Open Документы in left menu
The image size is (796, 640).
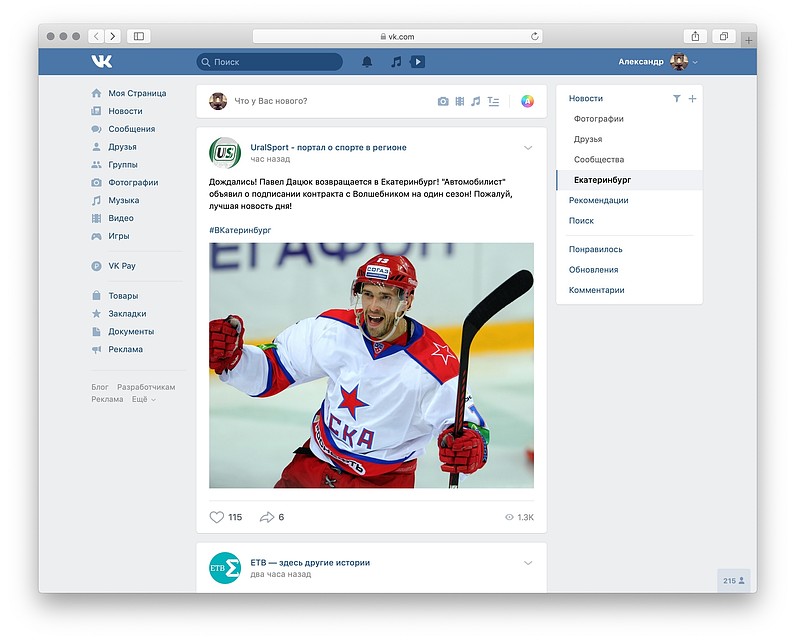tap(123, 331)
